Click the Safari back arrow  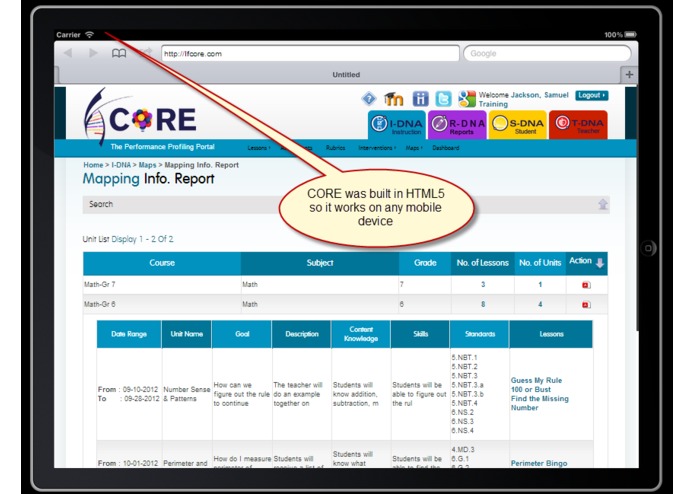(68, 53)
